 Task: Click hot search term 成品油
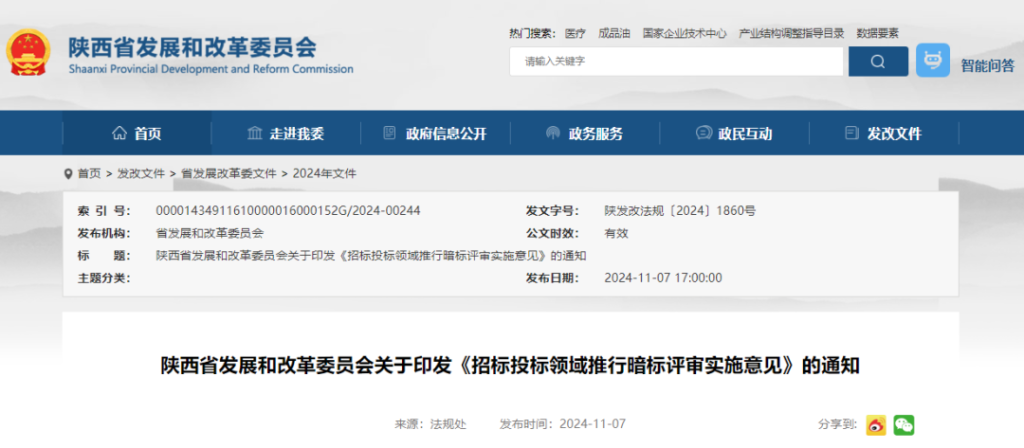coord(614,33)
